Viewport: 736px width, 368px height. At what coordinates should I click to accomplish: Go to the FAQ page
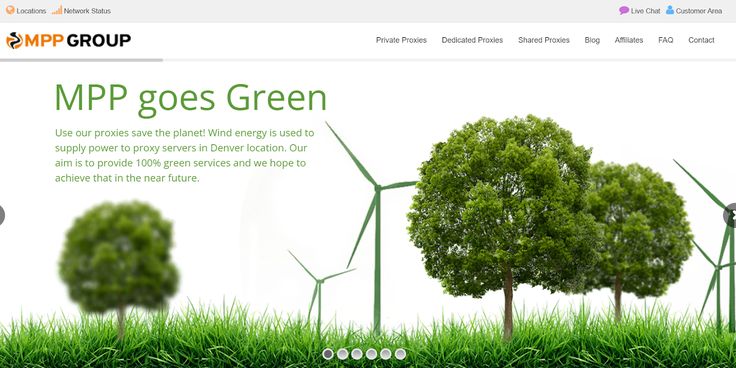pos(666,40)
